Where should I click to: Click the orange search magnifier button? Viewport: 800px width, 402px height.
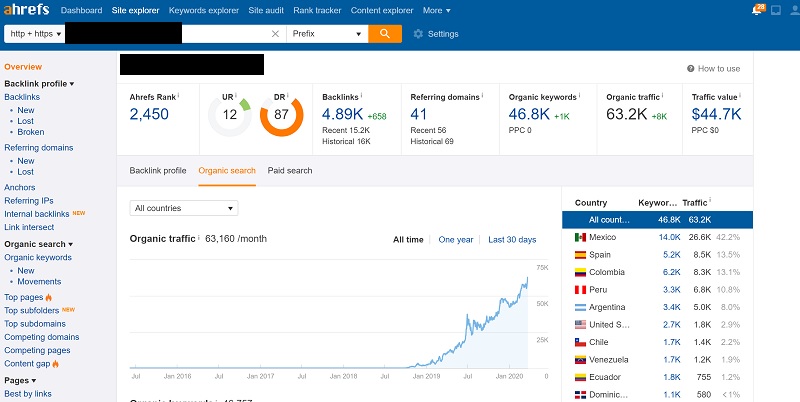click(385, 34)
